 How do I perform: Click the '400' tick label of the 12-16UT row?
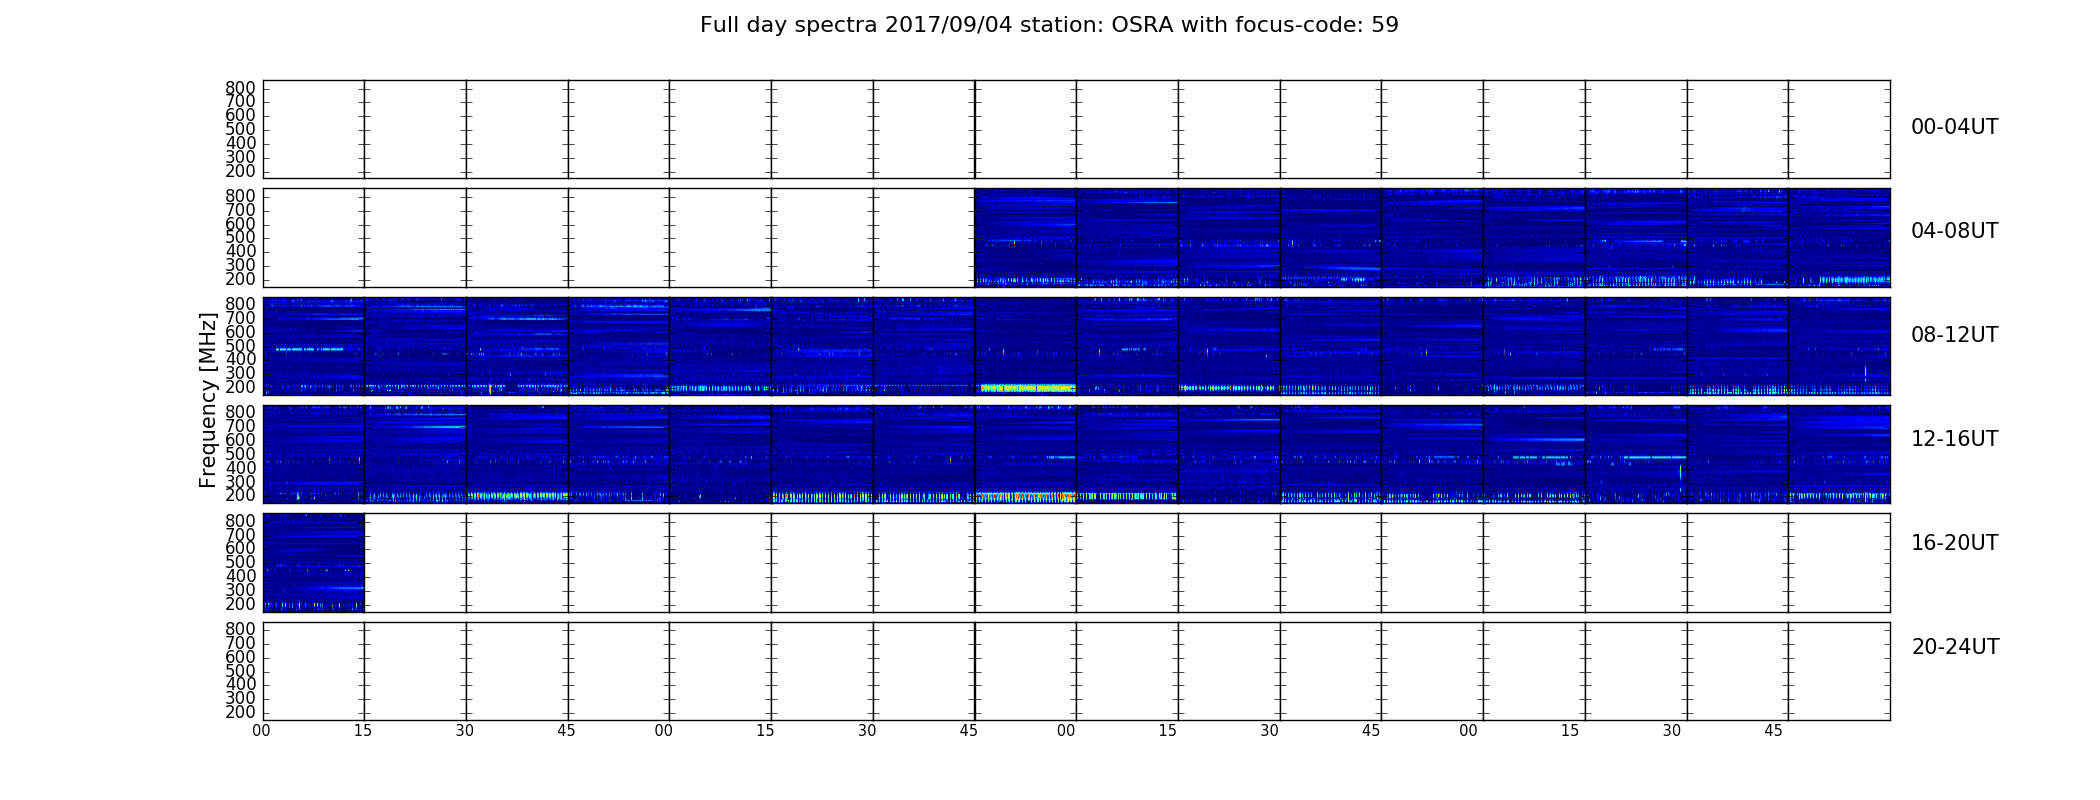click(x=241, y=467)
